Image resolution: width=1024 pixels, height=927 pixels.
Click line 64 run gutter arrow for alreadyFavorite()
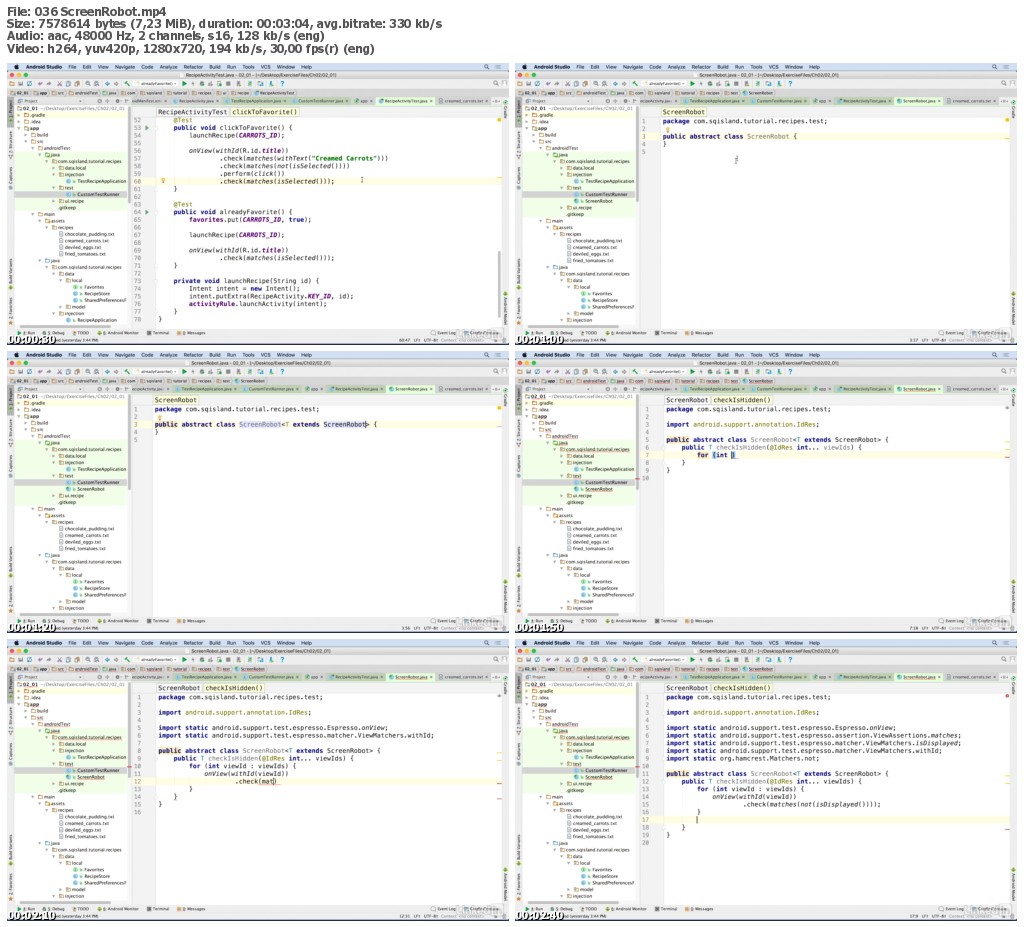[147, 212]
